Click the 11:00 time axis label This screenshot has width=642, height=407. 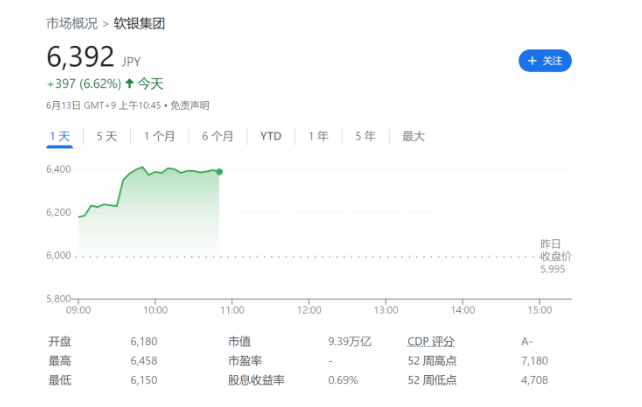click(x=232, y=310)
